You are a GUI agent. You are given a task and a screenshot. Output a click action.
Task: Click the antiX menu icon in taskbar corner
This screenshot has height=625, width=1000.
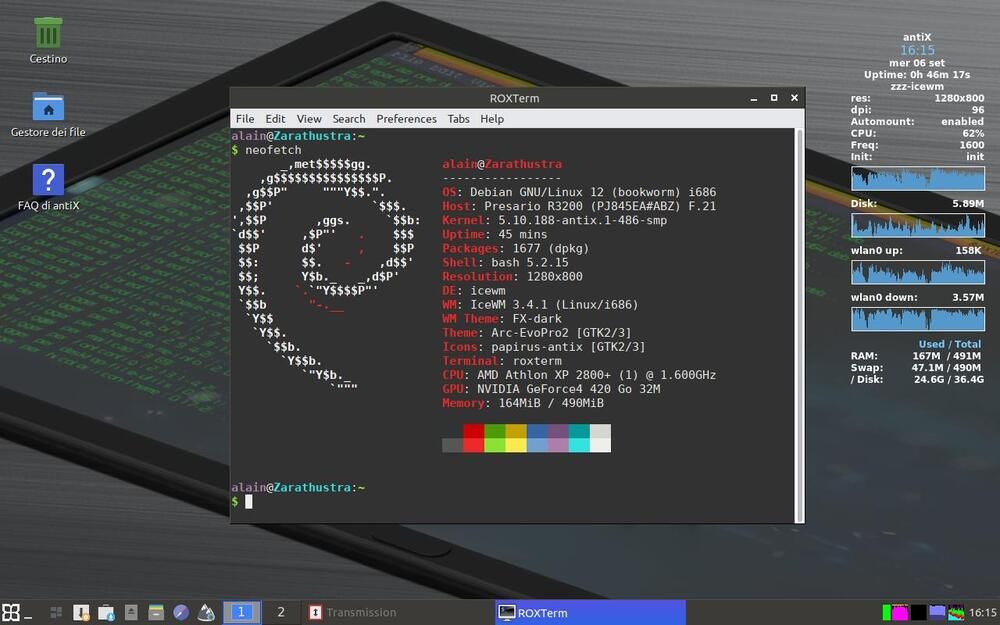tap(10, 612)
